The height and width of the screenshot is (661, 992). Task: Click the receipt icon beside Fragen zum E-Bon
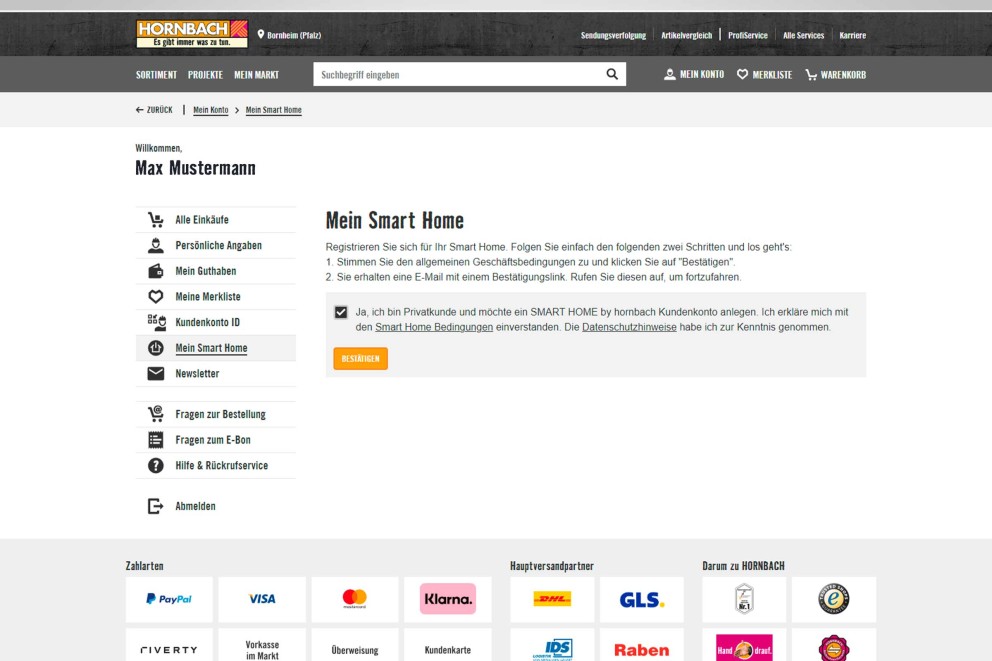(x=156, y=440)
